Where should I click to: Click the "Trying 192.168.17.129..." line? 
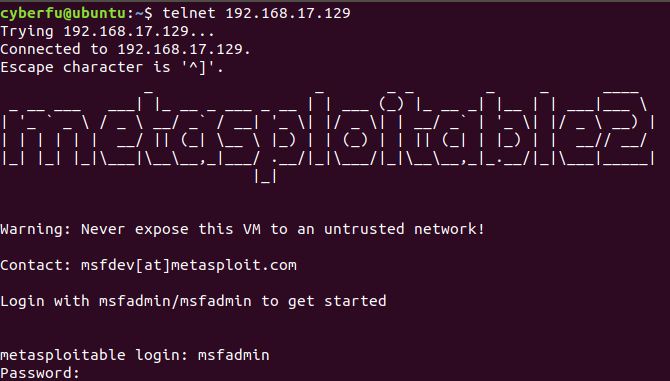click(x=107, y=31)
